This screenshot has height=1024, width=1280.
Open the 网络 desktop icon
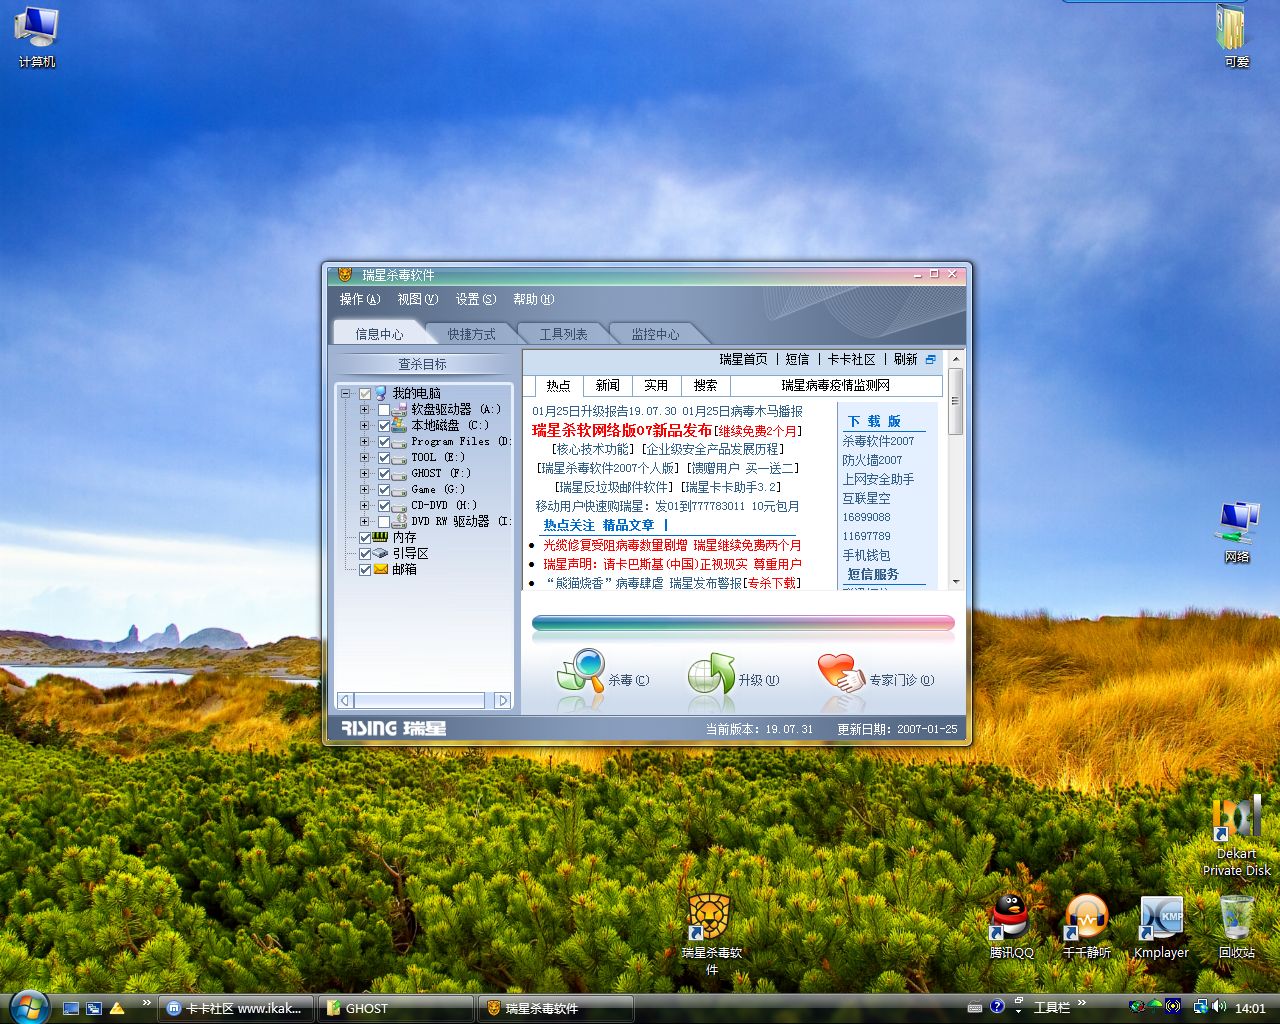1237,532
